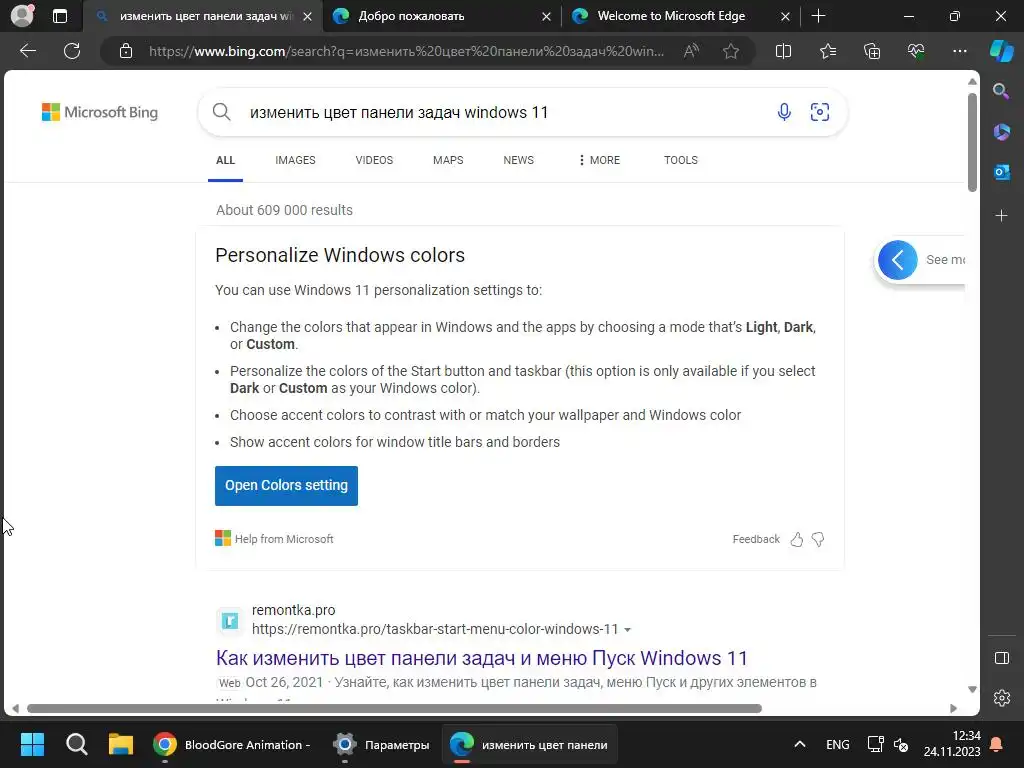Open TOOLS search filters
Screen dimensions: 1024x768
click(x=680, y=160)
